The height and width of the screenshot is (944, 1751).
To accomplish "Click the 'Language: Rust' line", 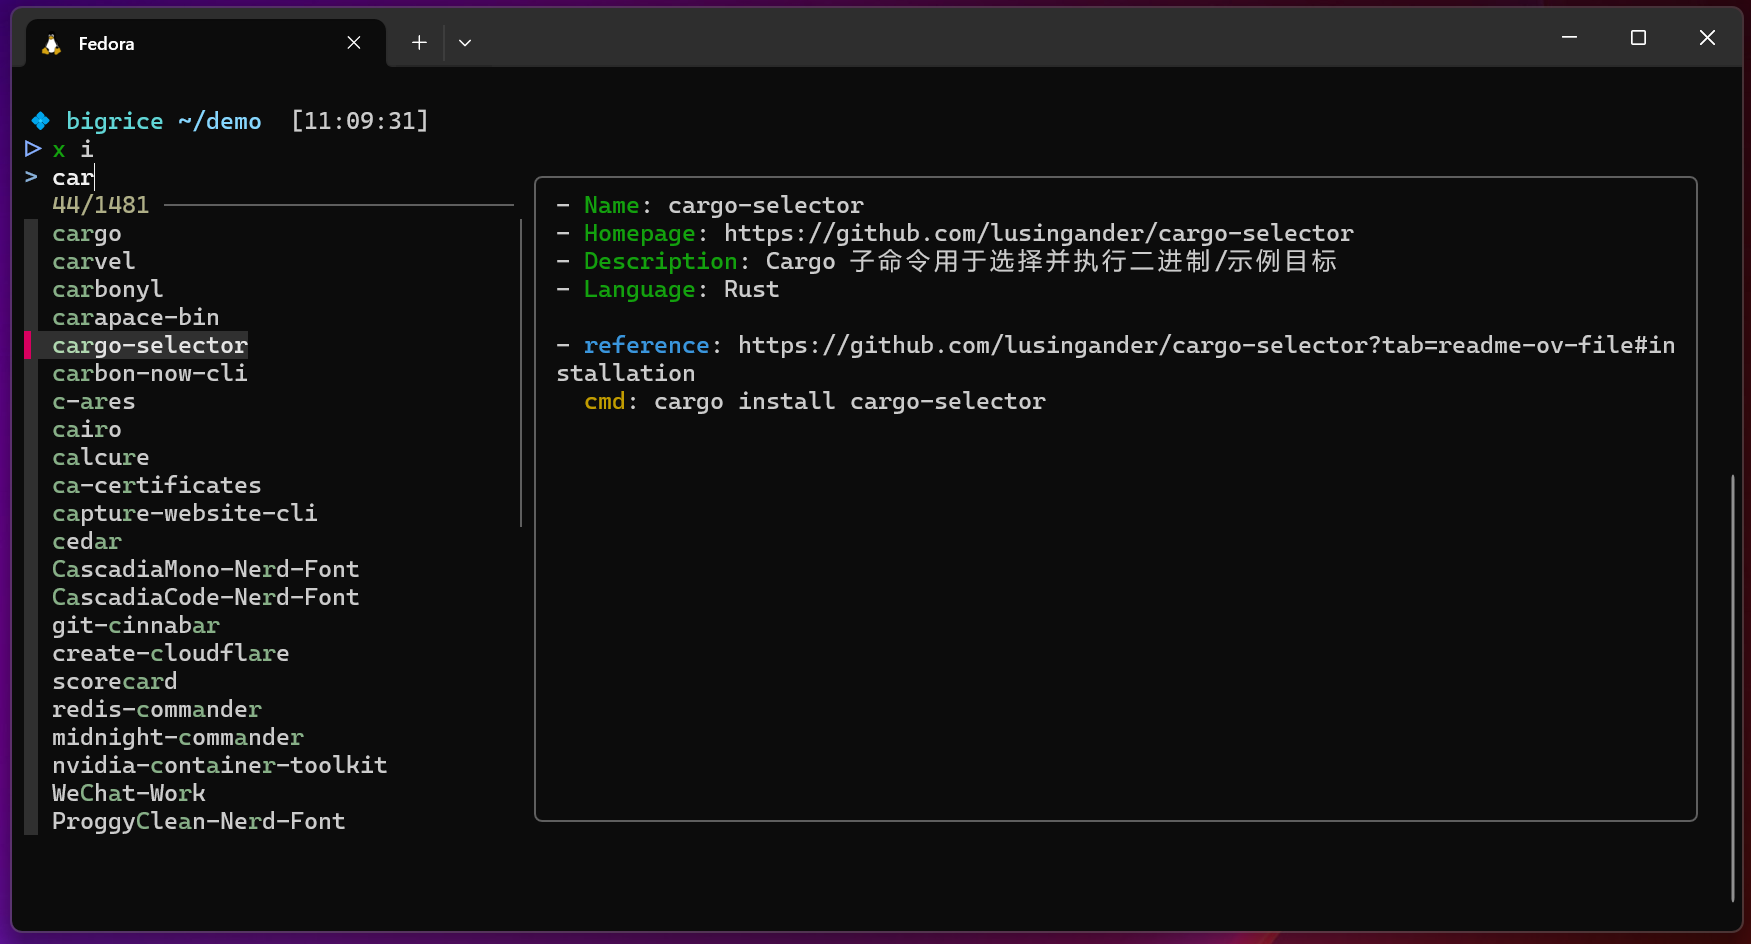I will [668, 290].
